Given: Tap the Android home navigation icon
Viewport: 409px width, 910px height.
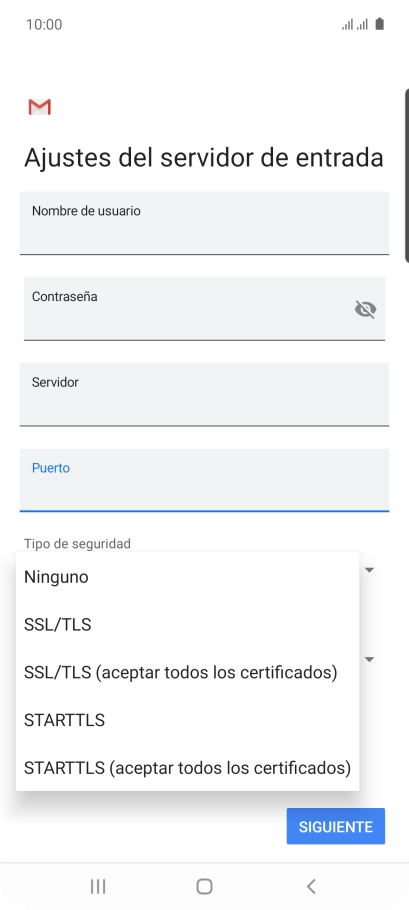Looking at the screenshot, I should coord(204,886).
